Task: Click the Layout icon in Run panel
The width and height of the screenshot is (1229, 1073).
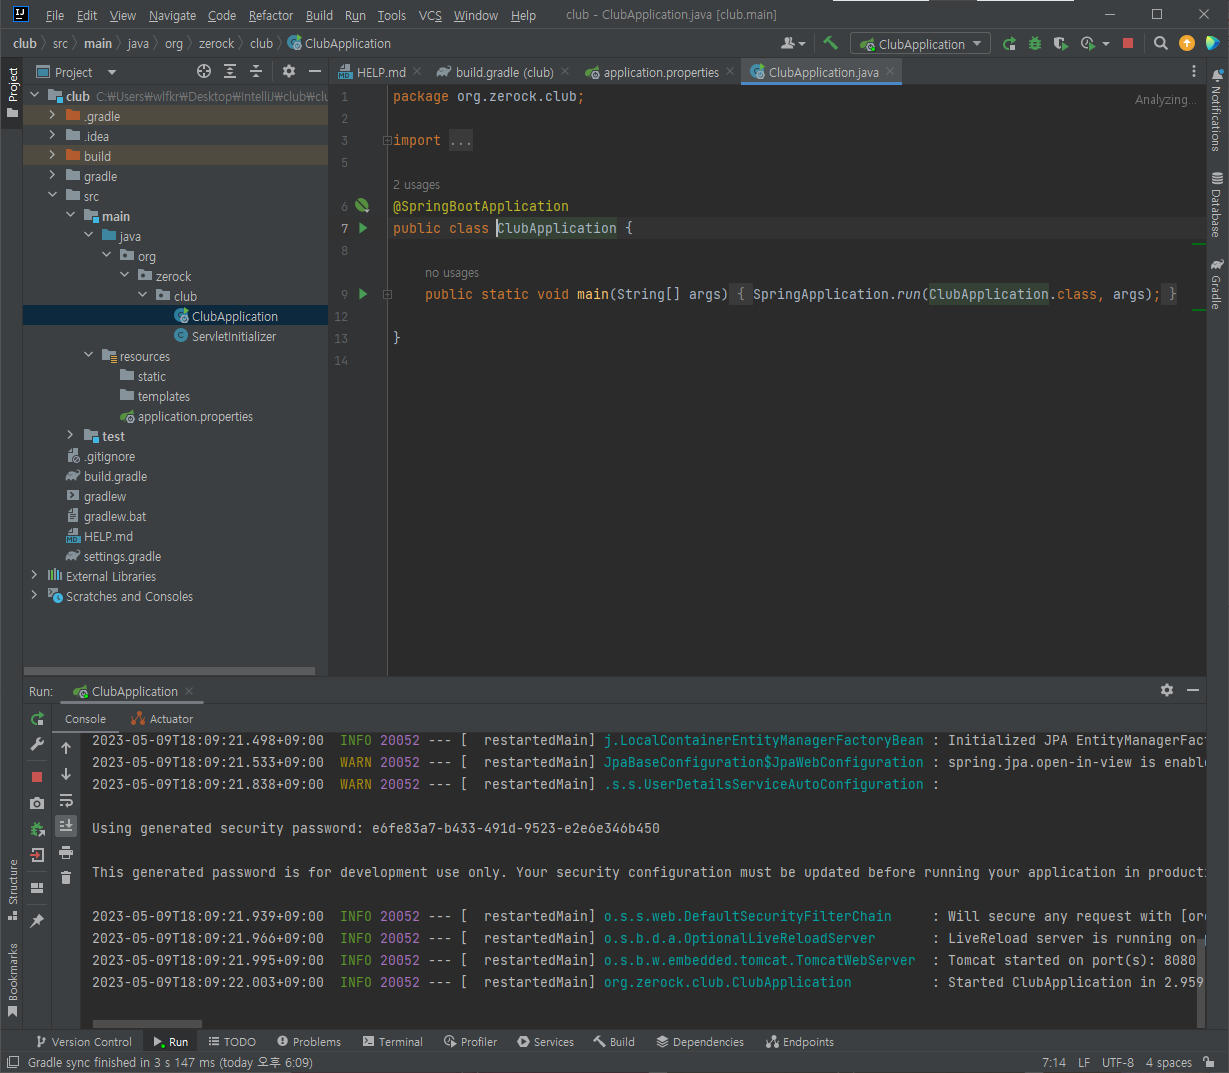Action: pyautogui.click(x=37, y=888)
